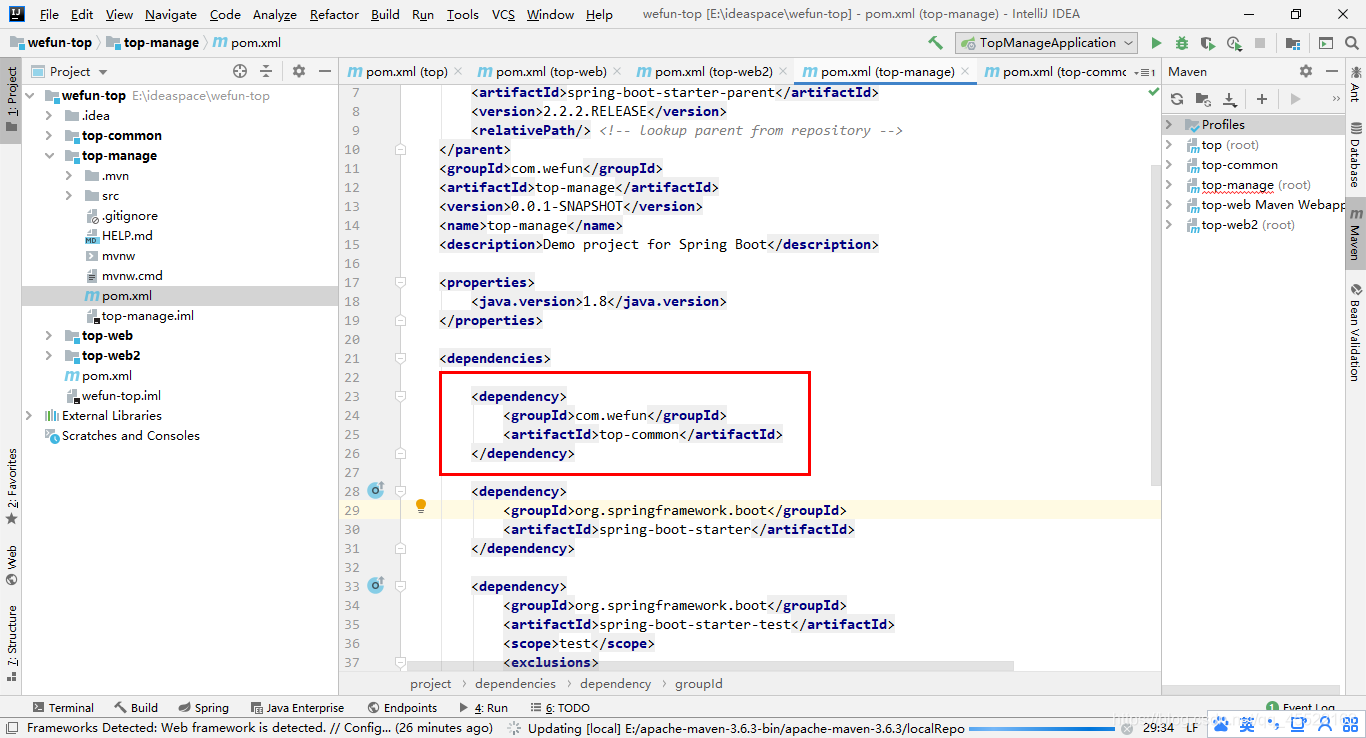This screenshot has width=1366, height=738.
Task: Expand Profiles in Maven panel
Action: click(x=1169, y=125)
